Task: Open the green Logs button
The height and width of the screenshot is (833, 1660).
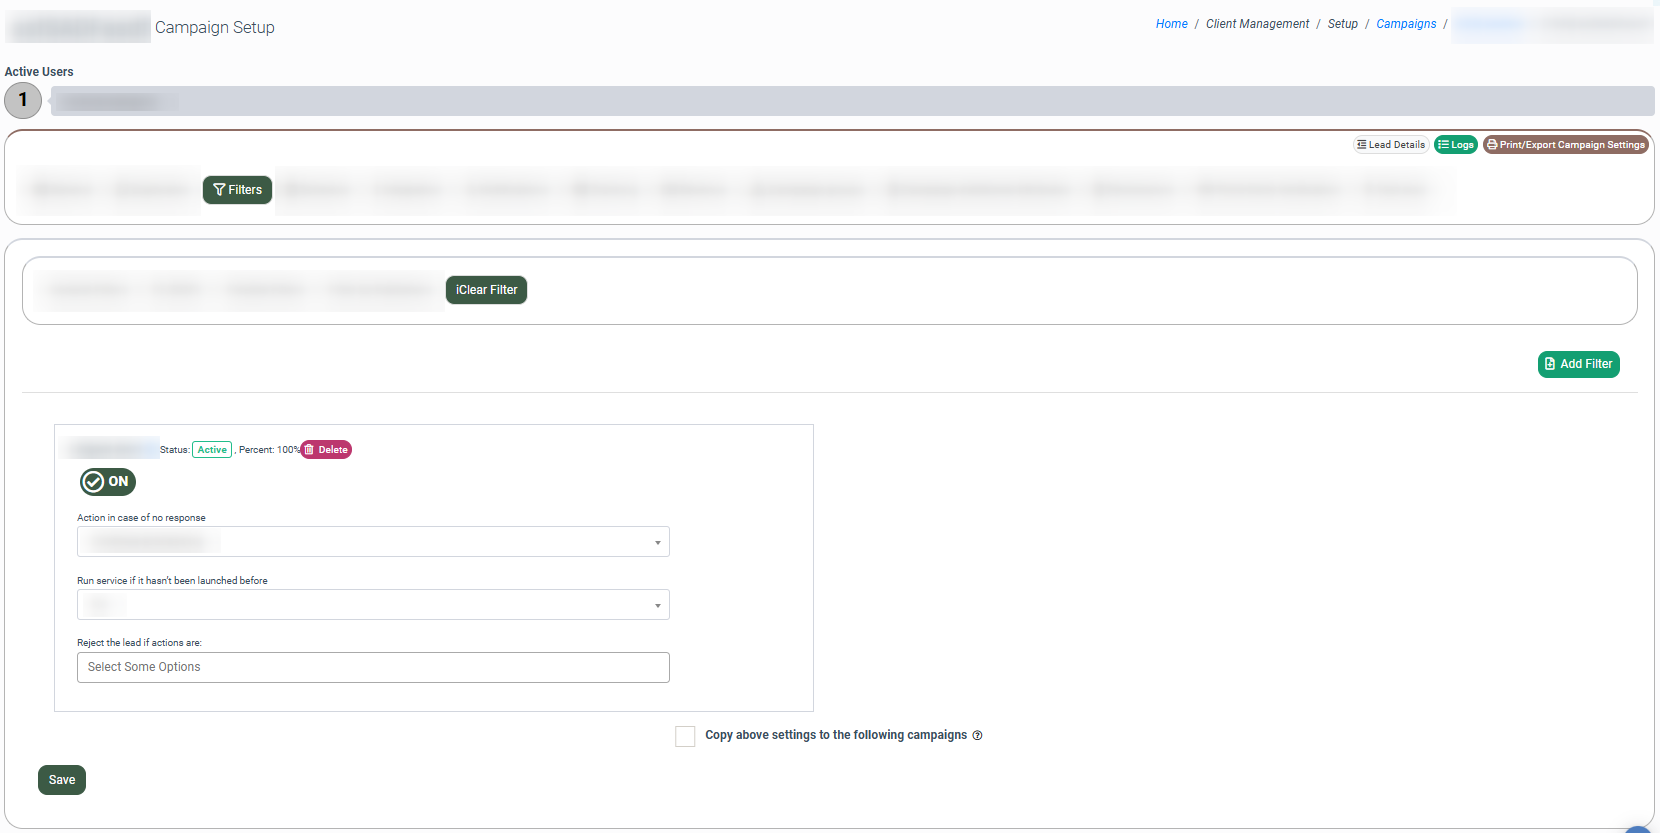Action: tap(1456, 145)
